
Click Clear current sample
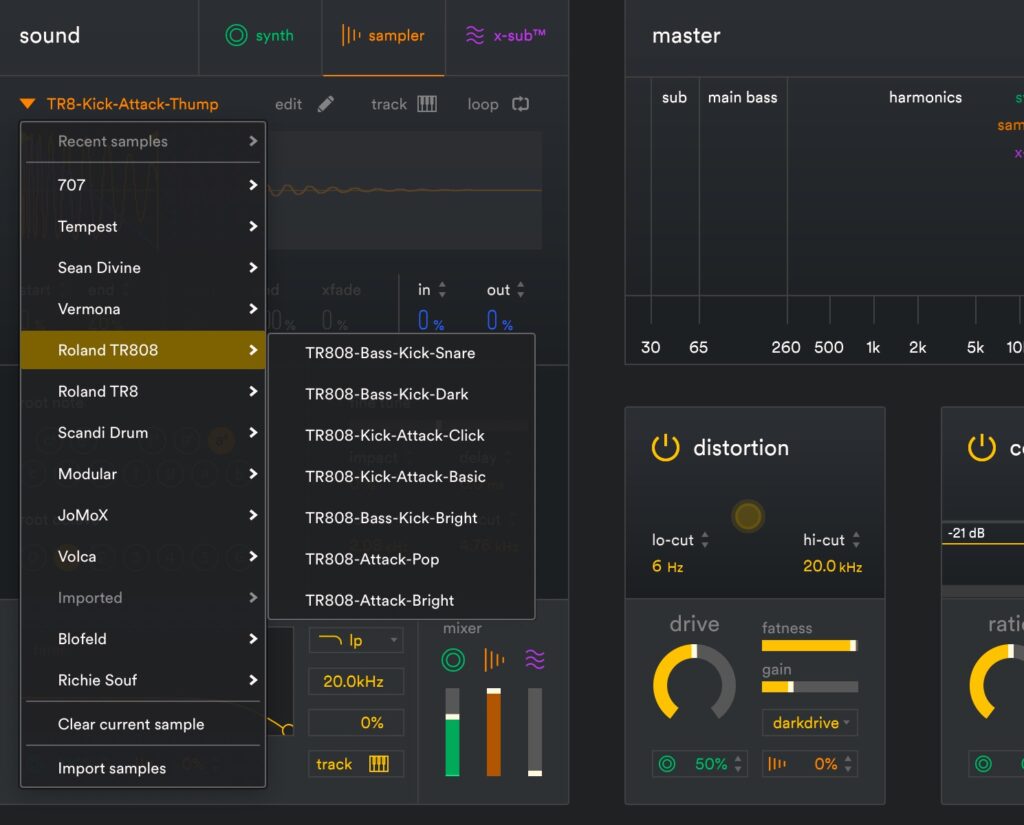coord(131,724)
